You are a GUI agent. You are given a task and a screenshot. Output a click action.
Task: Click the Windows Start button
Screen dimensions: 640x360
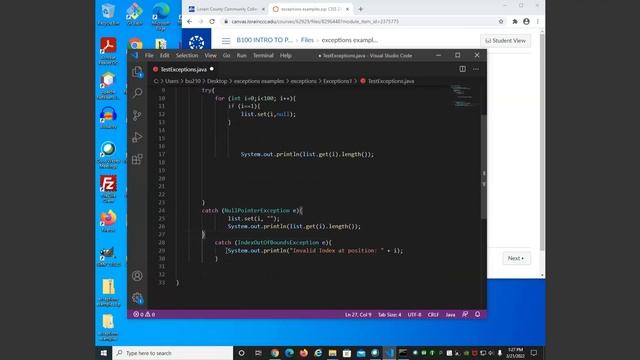(104, 353)
